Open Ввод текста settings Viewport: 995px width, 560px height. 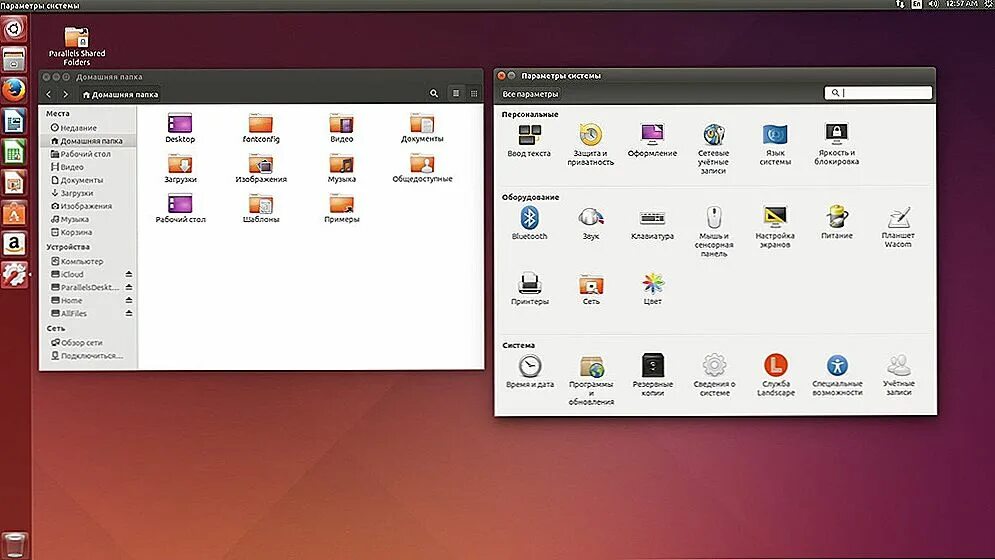pos(529,140)
